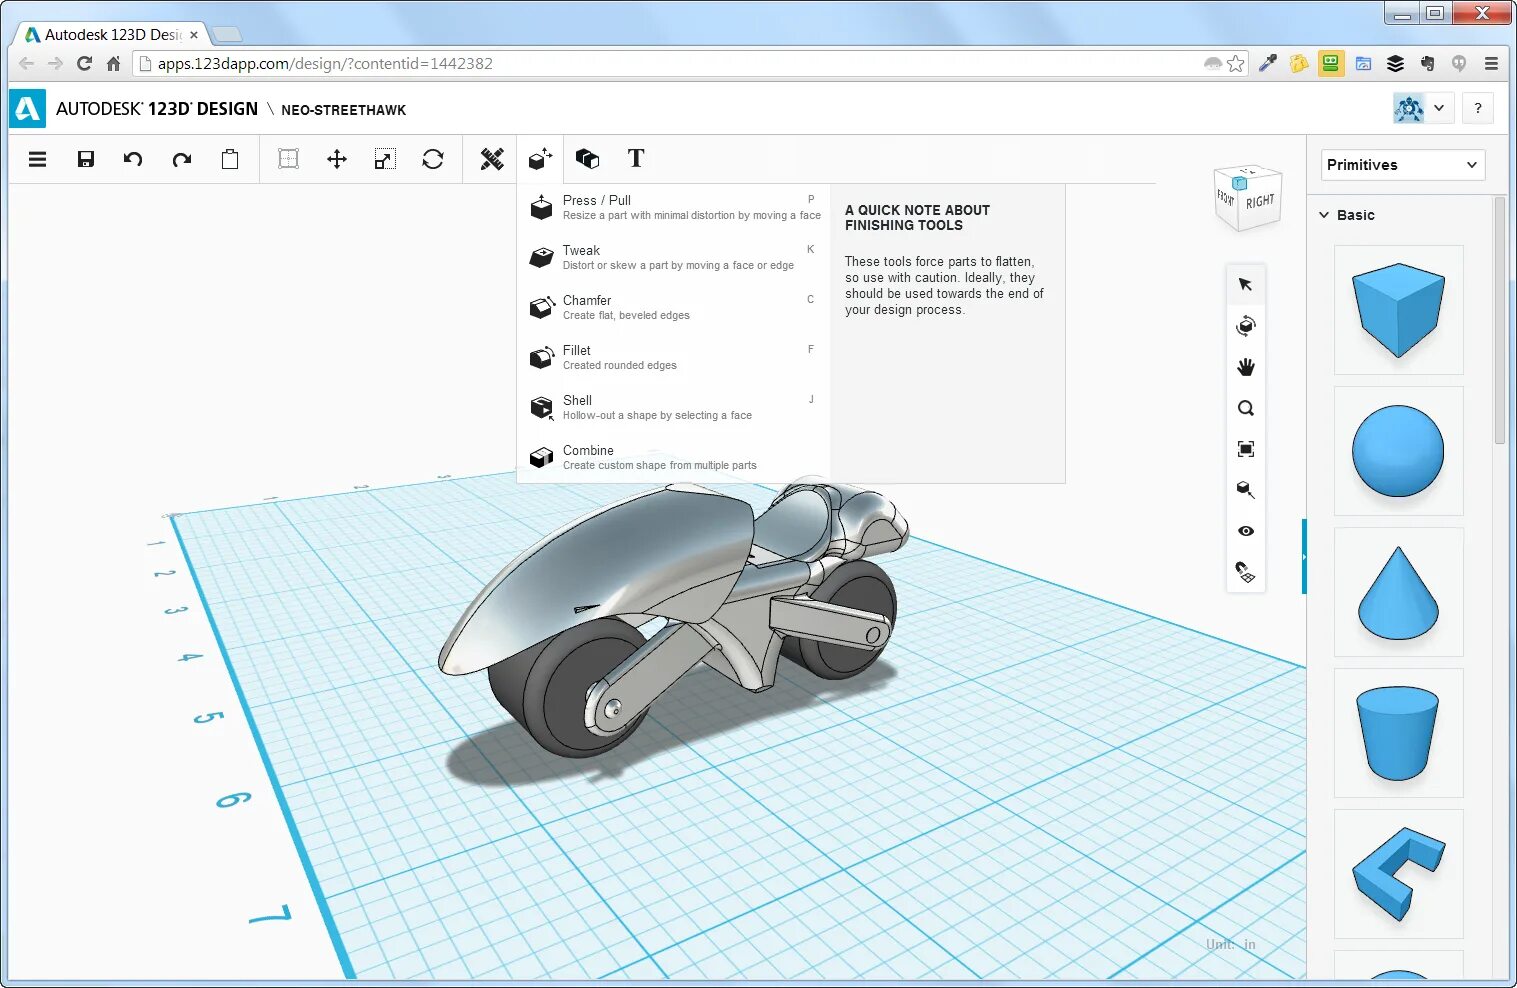This screenshot has height=988, width=1517.
Task: Toggle the snap/grid icon below eye
Action: 1246,572
